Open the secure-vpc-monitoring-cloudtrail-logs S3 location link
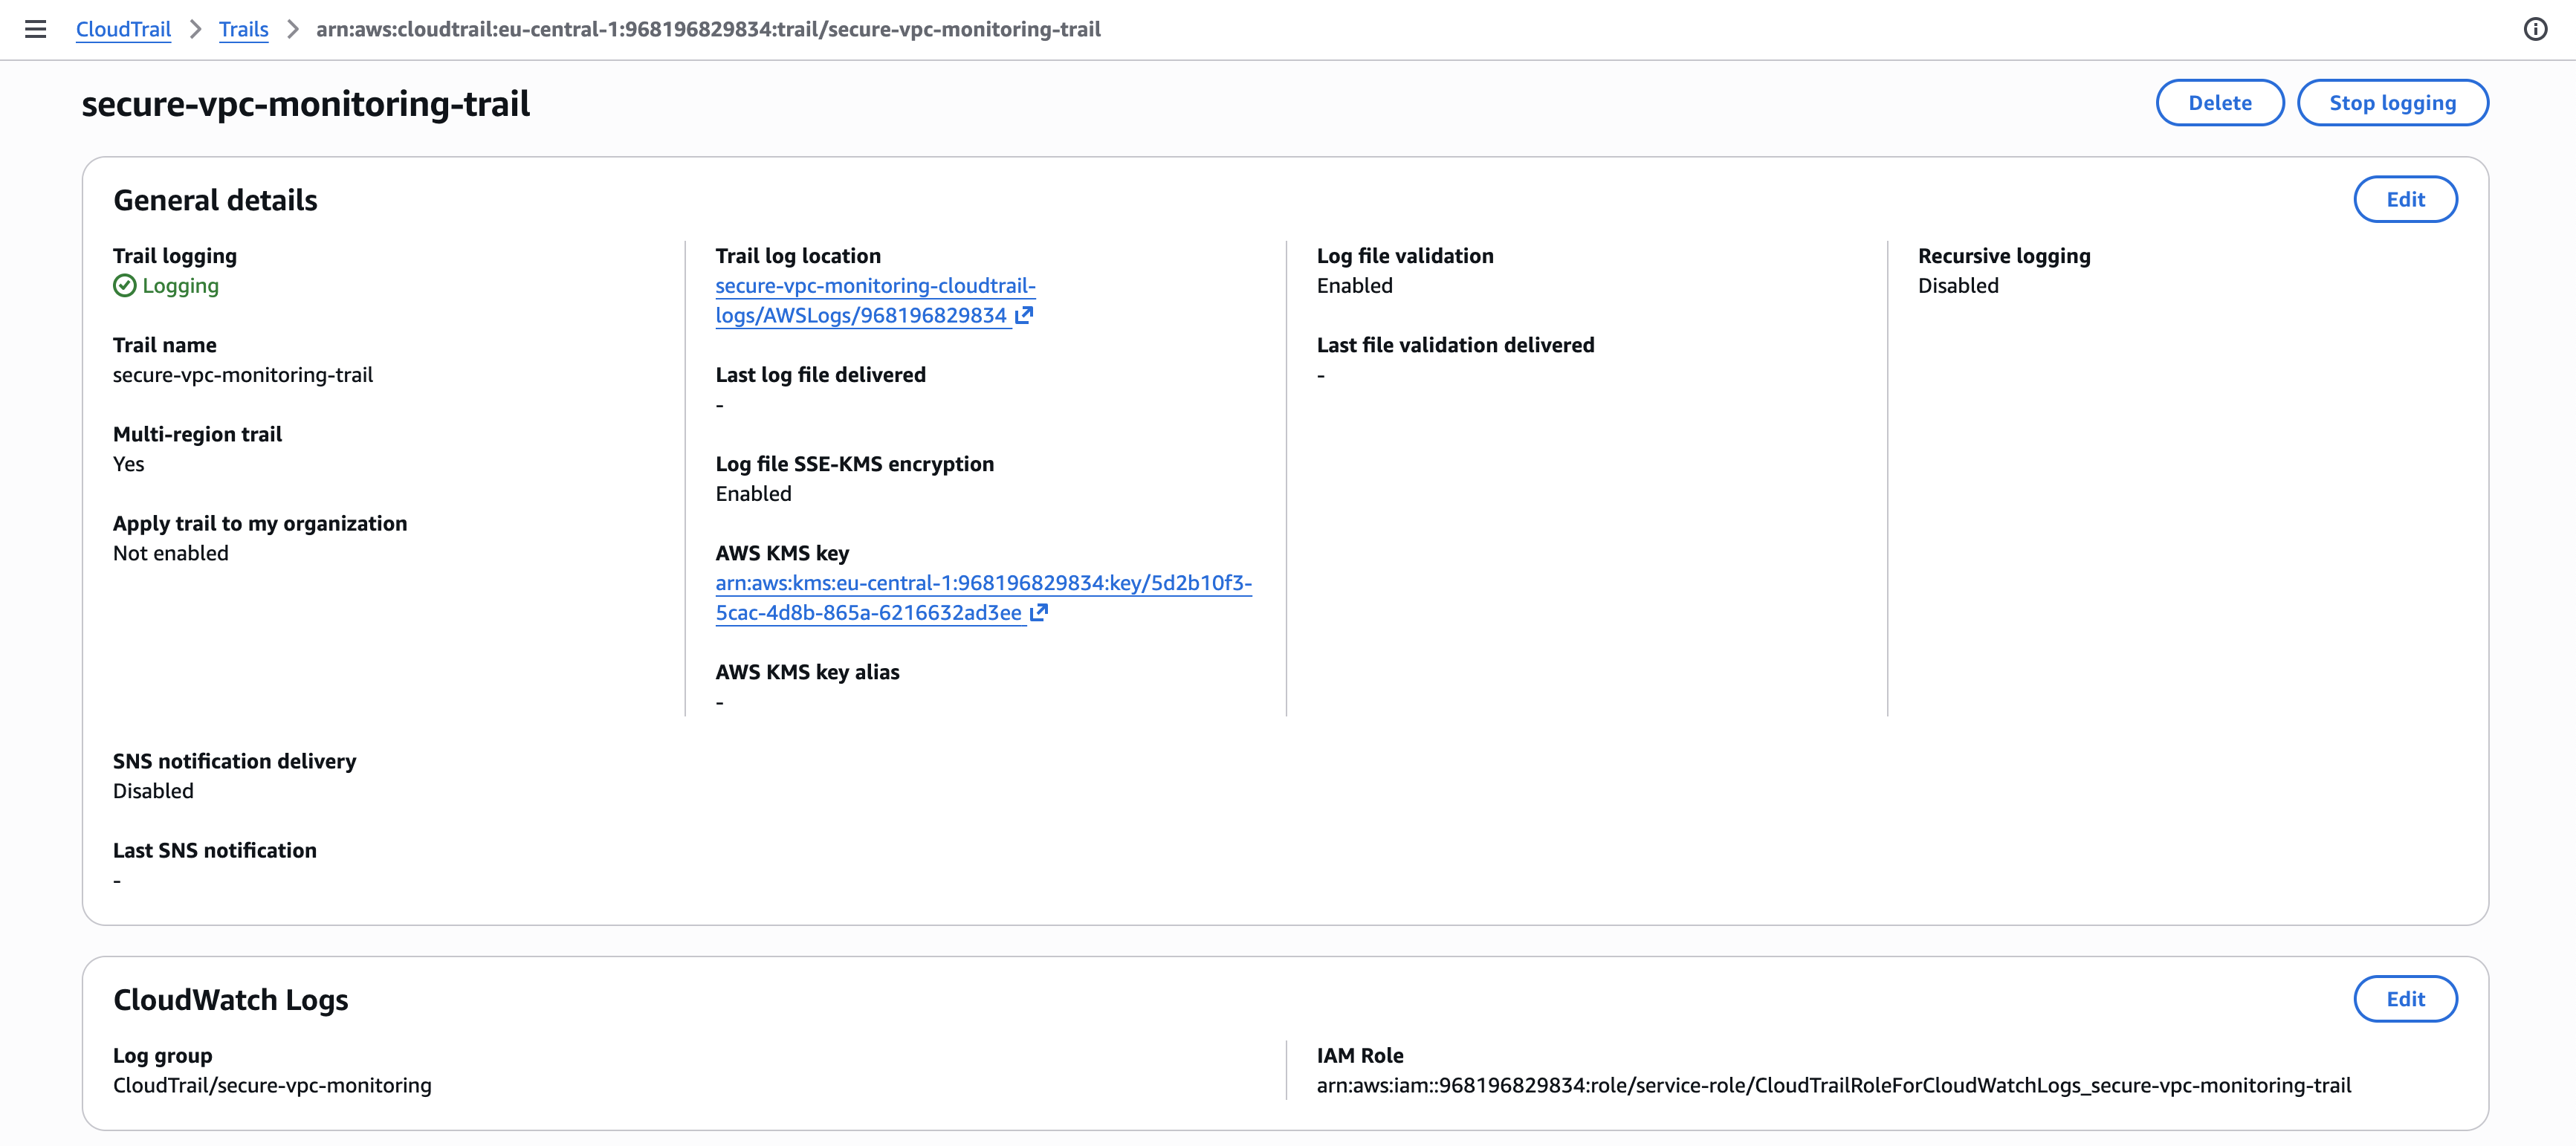 coord(875,300)
